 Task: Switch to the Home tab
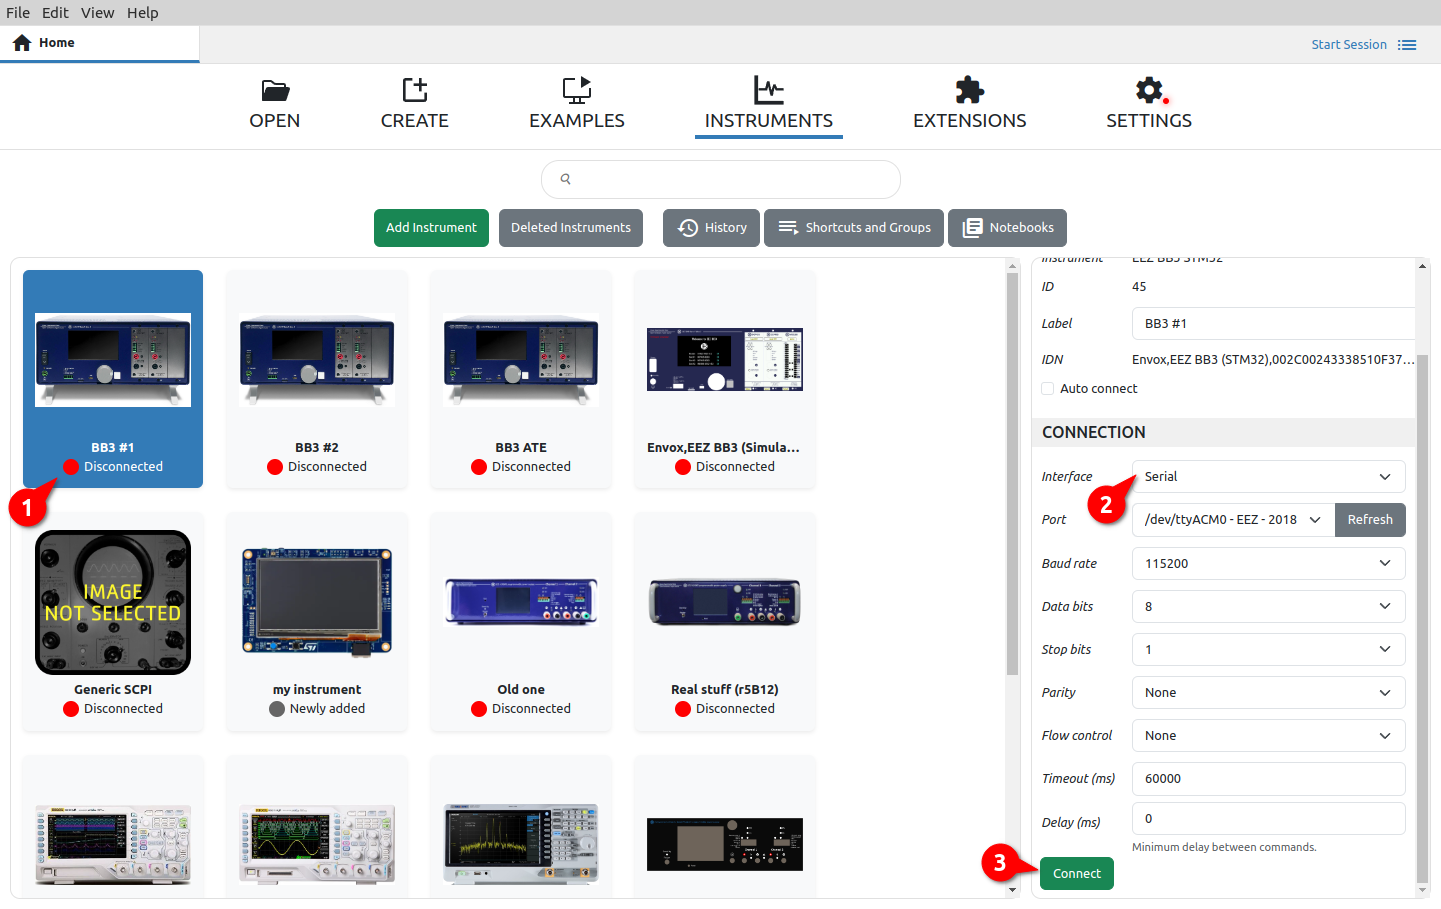pos(100,43)
